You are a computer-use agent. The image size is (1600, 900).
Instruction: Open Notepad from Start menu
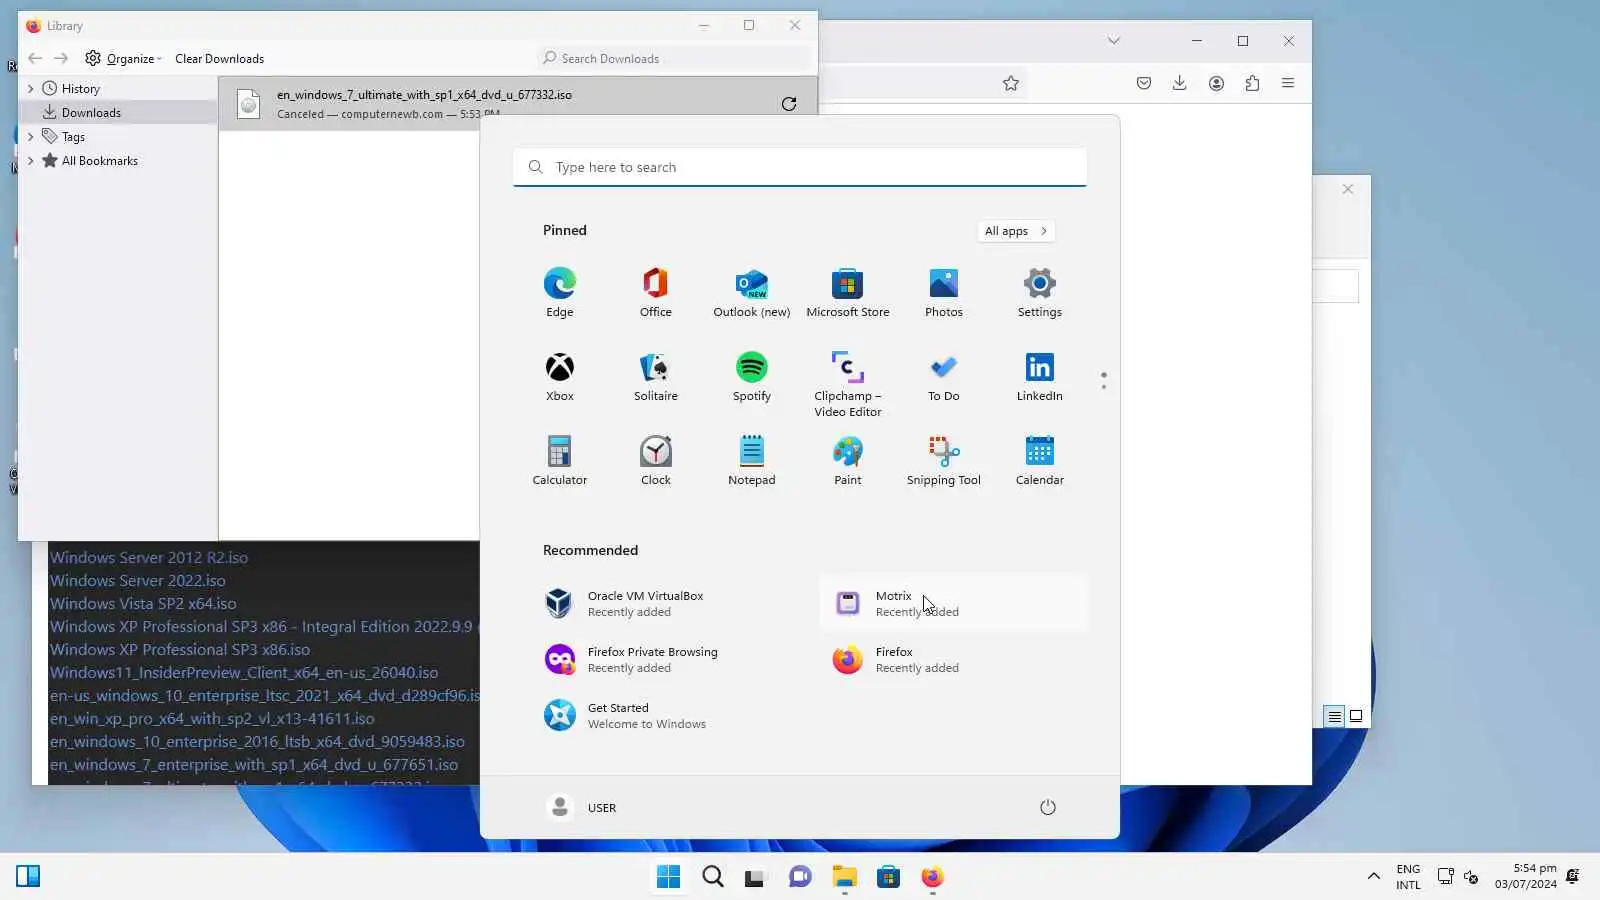752,460
